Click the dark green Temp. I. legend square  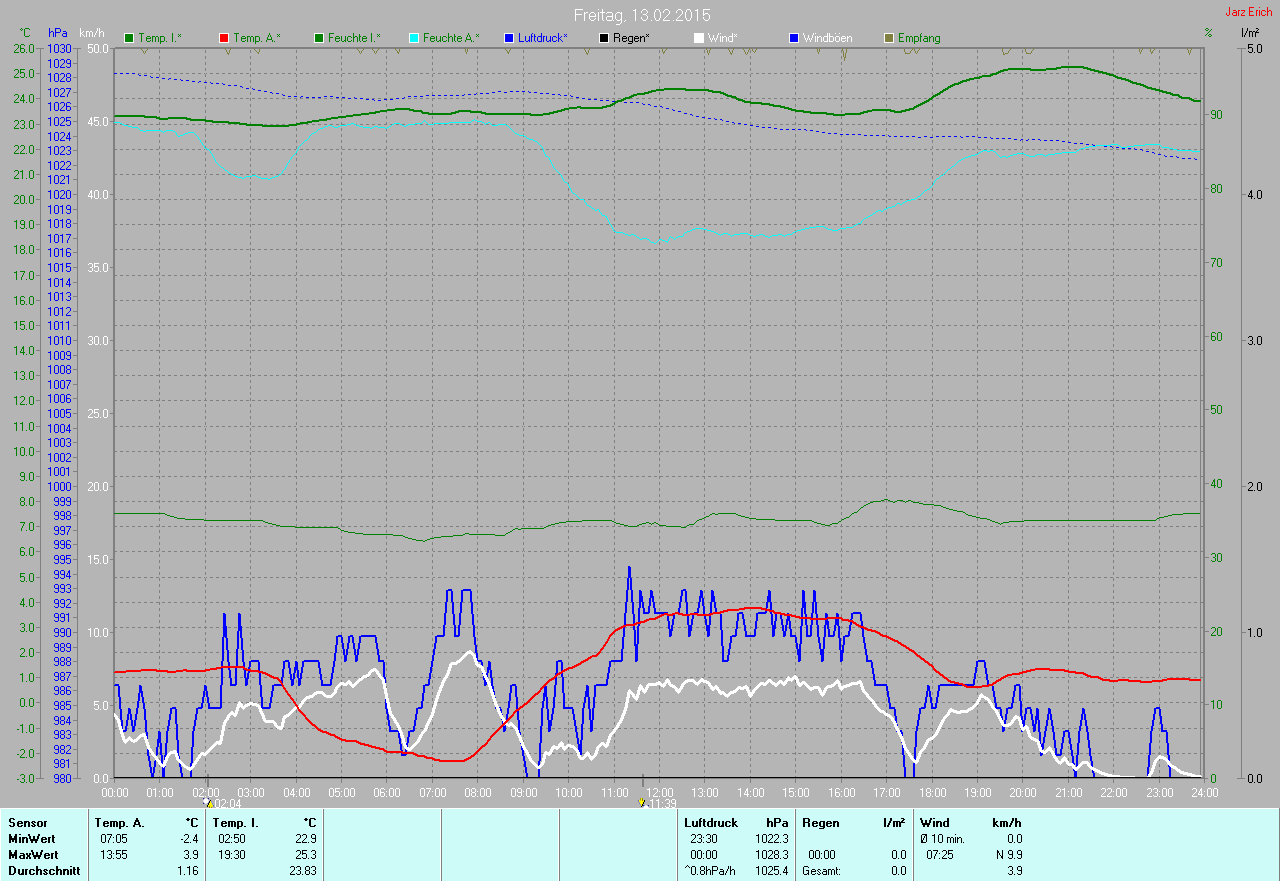129,38
